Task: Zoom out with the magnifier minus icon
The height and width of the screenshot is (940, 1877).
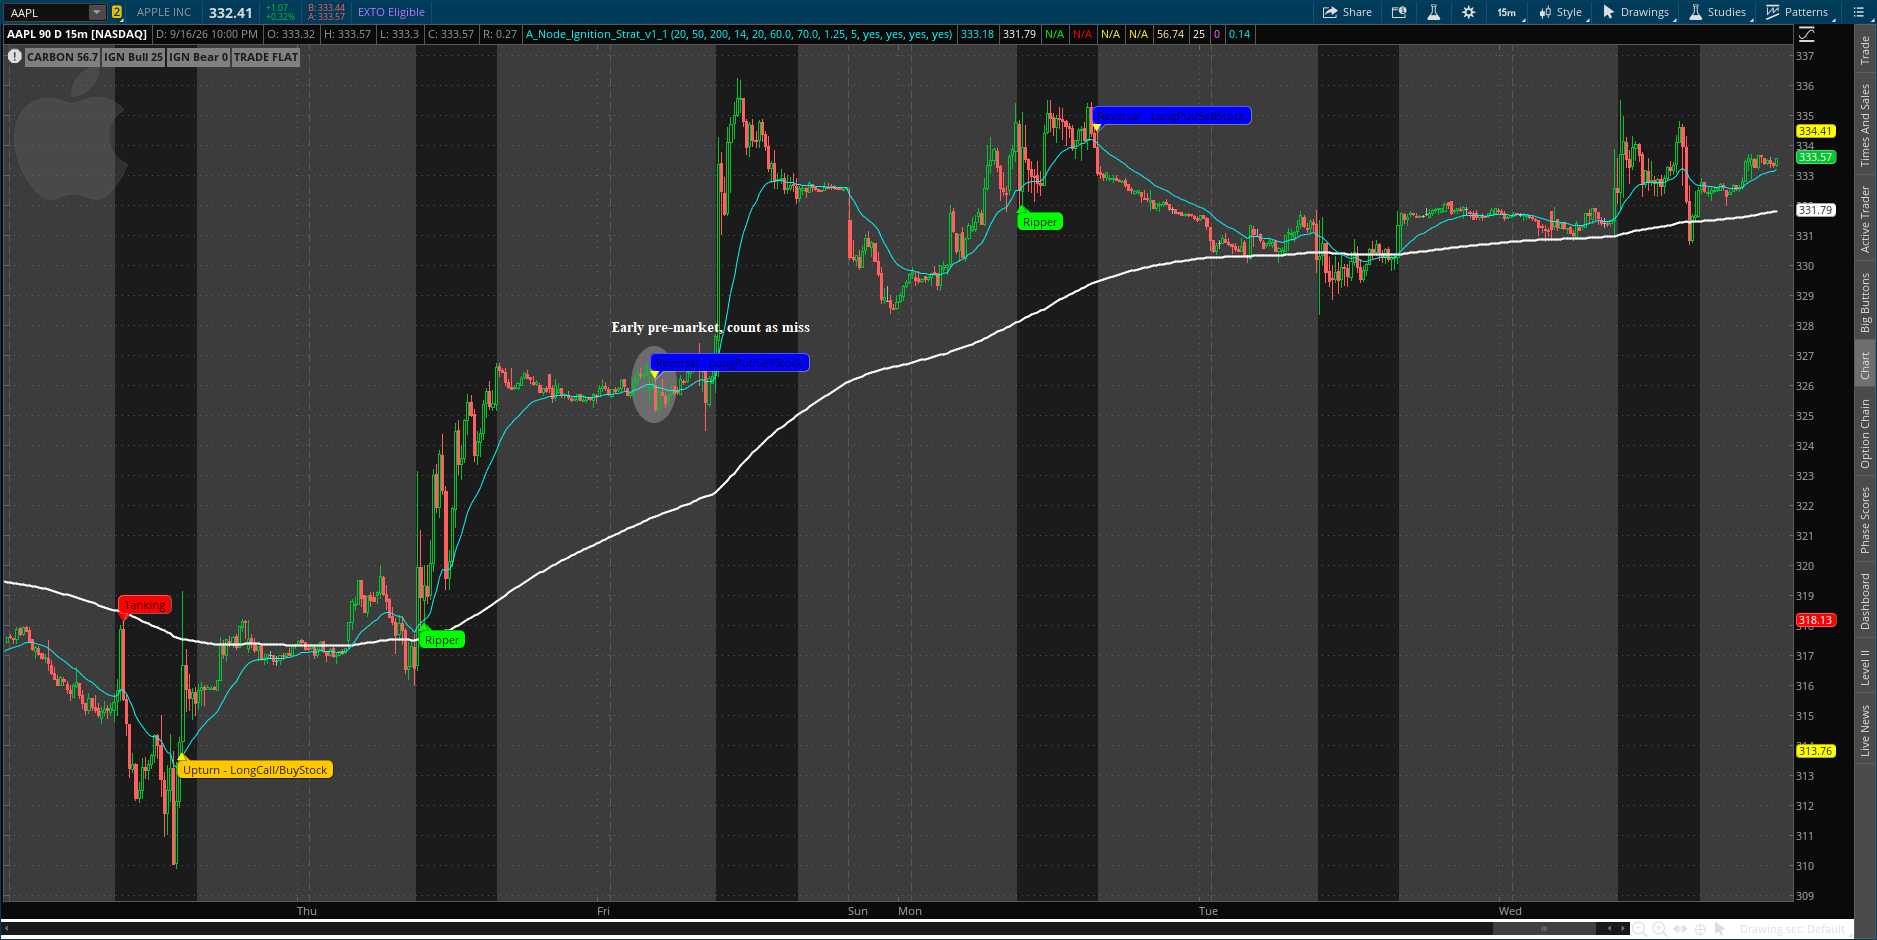Action: click(1639, 929)
